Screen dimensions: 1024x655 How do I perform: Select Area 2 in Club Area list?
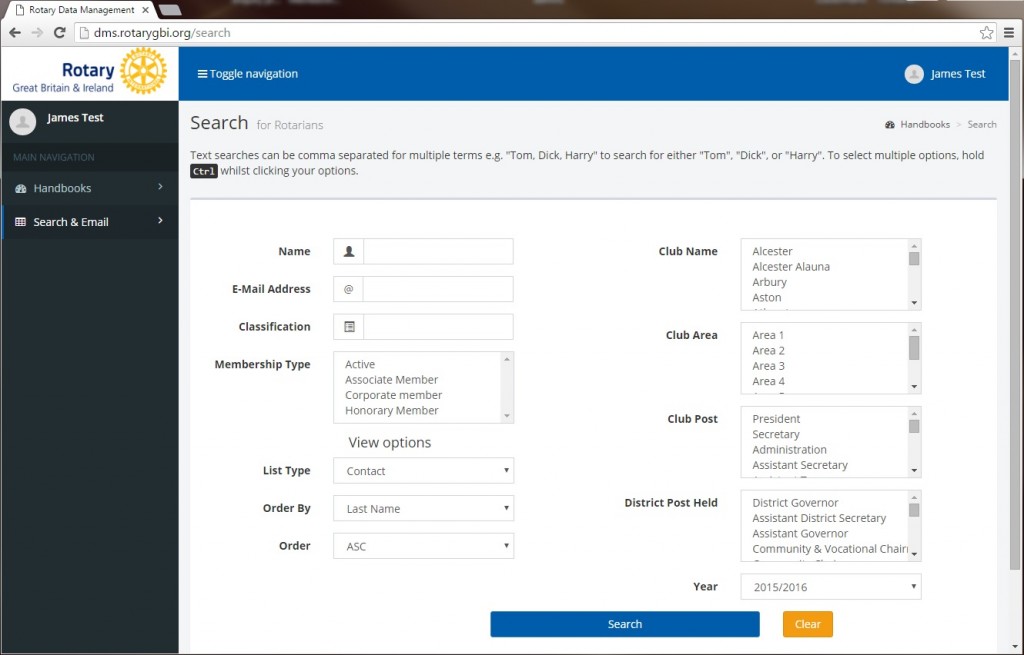point(768,351)
